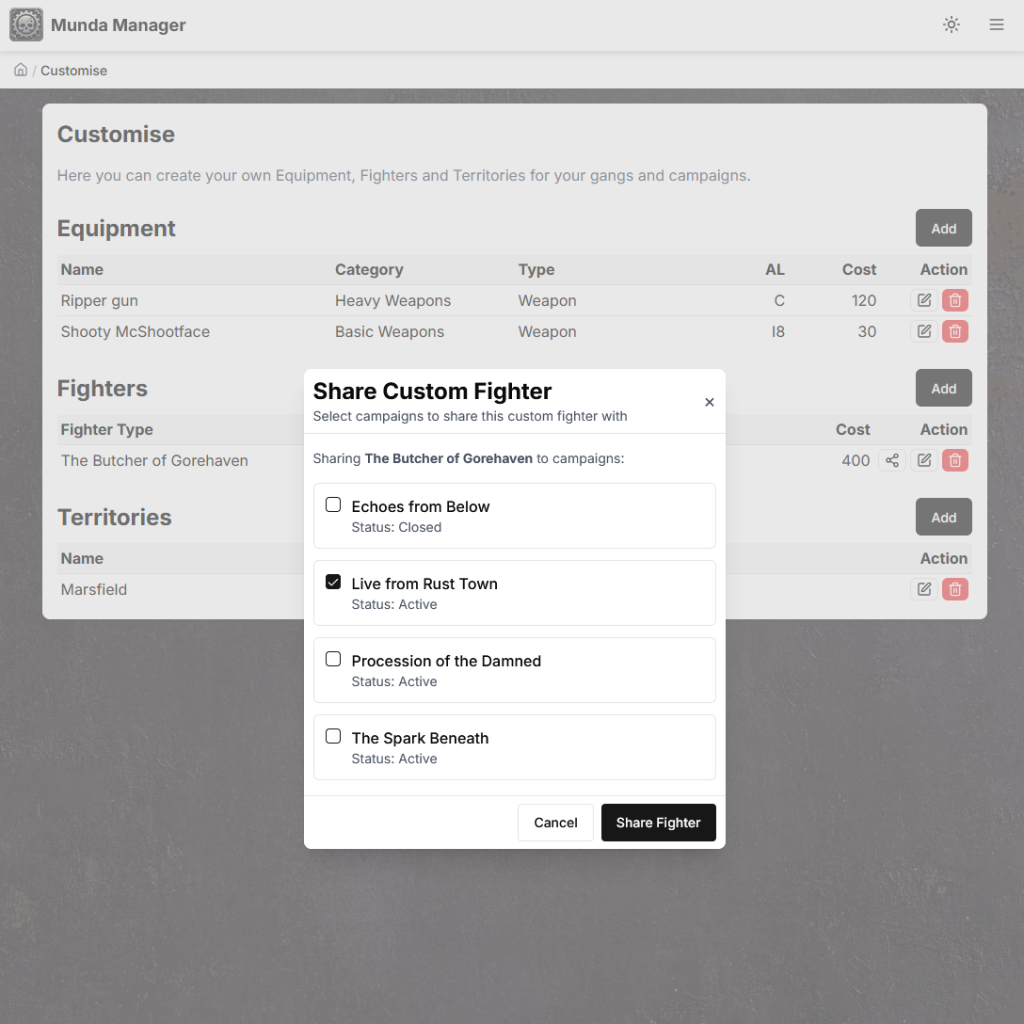Click the Munda Manager skull logo
This screenshot has height=1024, width=1024.
tap(25, 24)
